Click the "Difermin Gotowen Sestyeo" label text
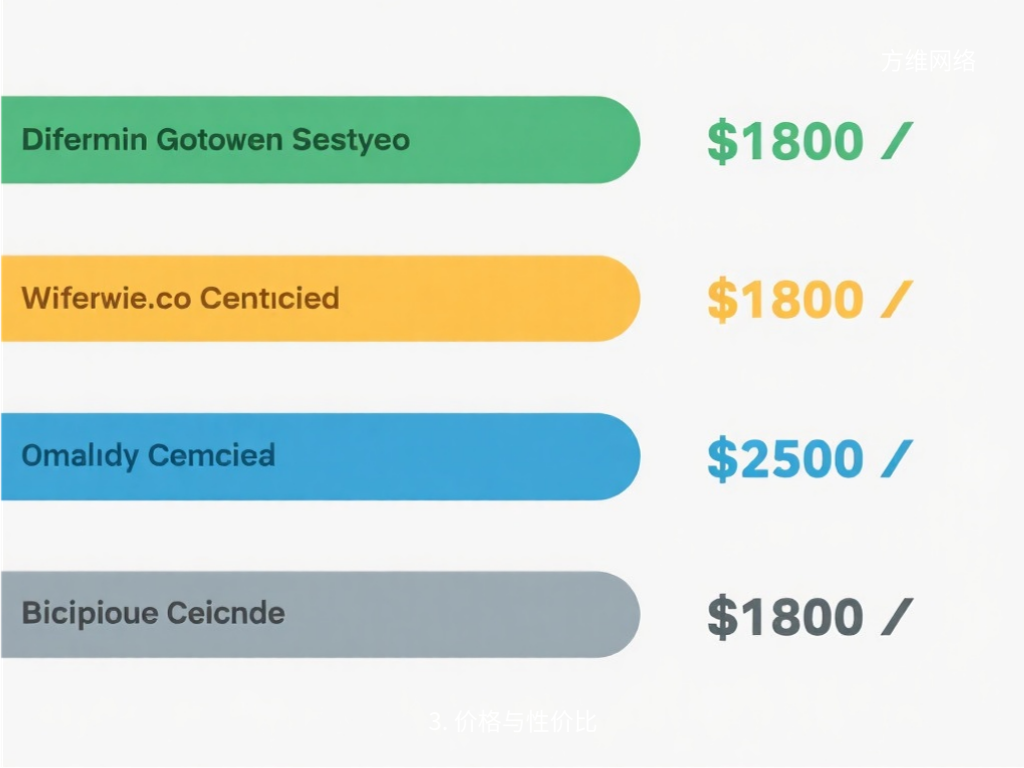 click(x=215, y=139)
